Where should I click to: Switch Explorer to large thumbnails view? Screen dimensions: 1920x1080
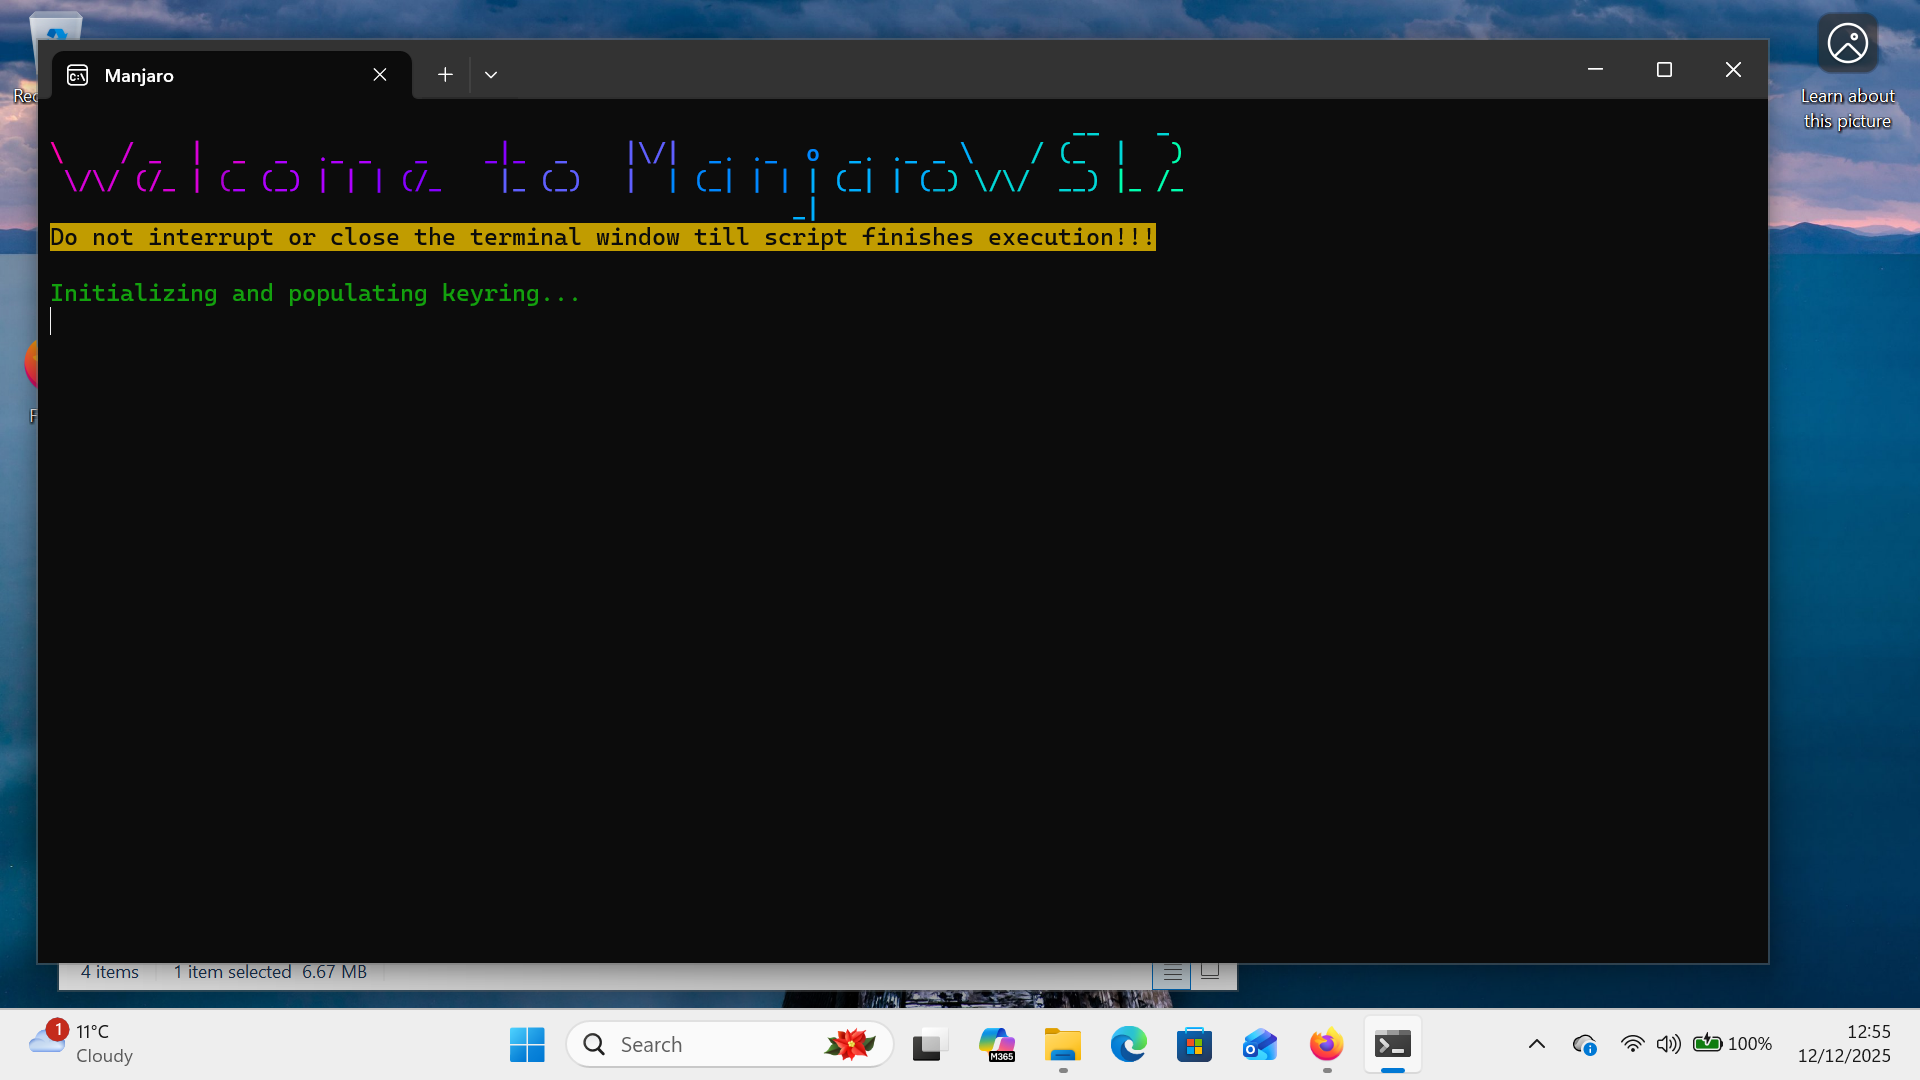click(x=1210, y=970)
